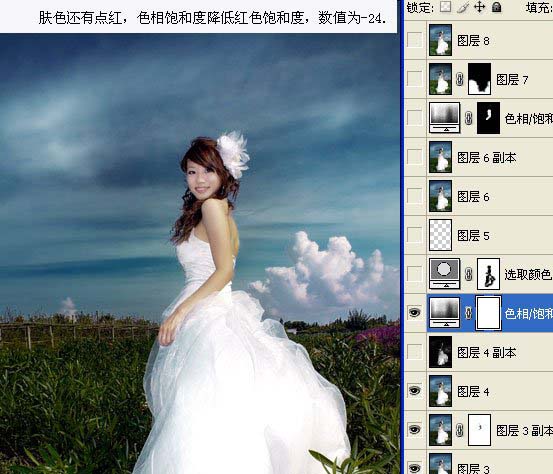The image size is (553, 474).
Task: Select the mask on 选取颜色 layer
Action: point(488,274)
